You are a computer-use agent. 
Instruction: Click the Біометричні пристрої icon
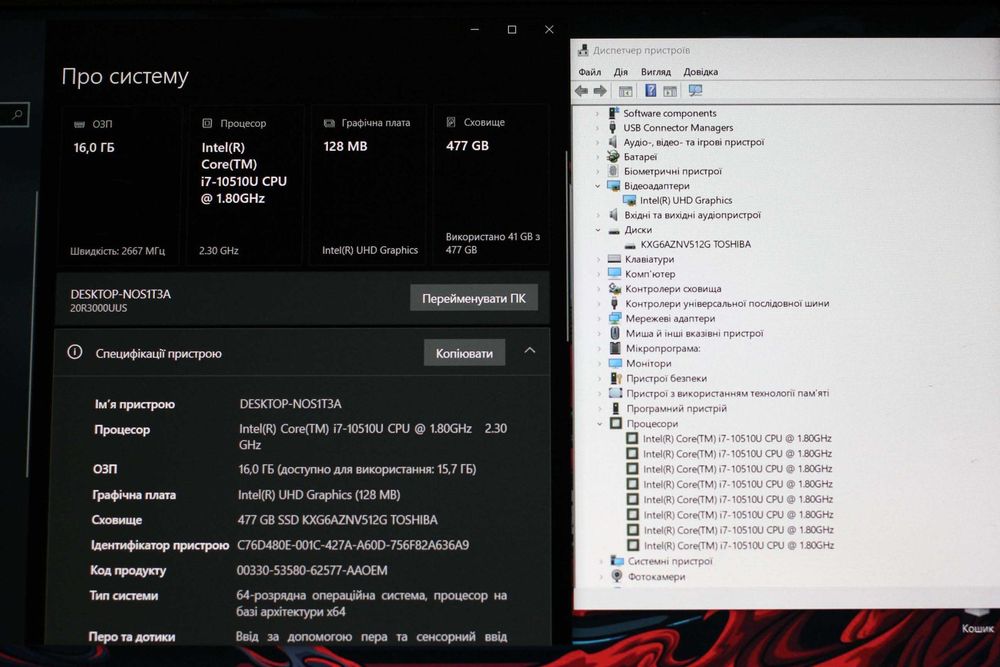click(613, 171)
